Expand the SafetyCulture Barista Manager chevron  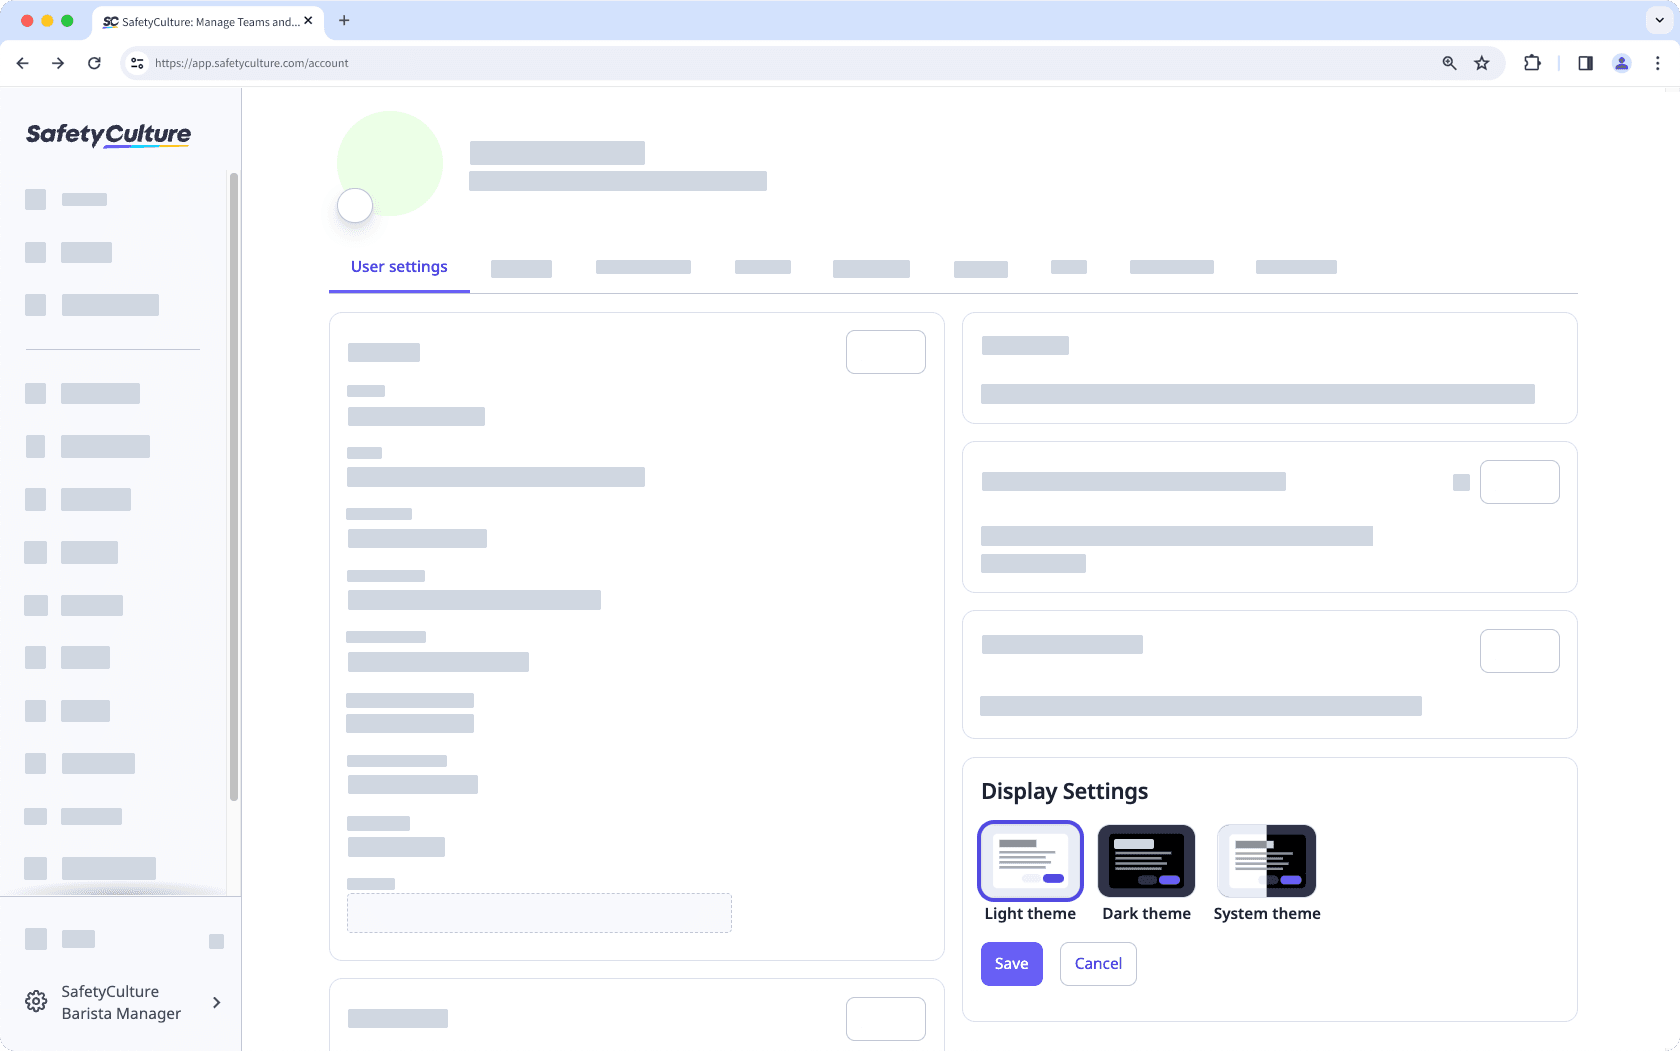(x=217, y=1002)
